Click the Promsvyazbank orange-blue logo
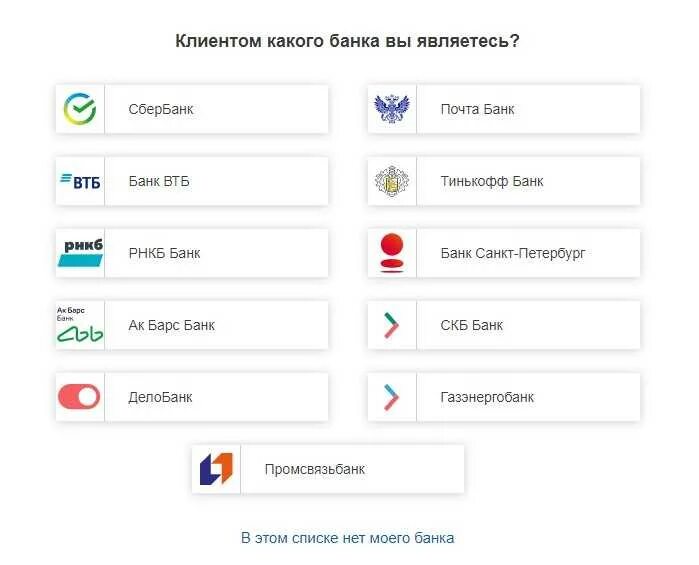This screenshot has height=565, width=699. (x=216, y=469)
